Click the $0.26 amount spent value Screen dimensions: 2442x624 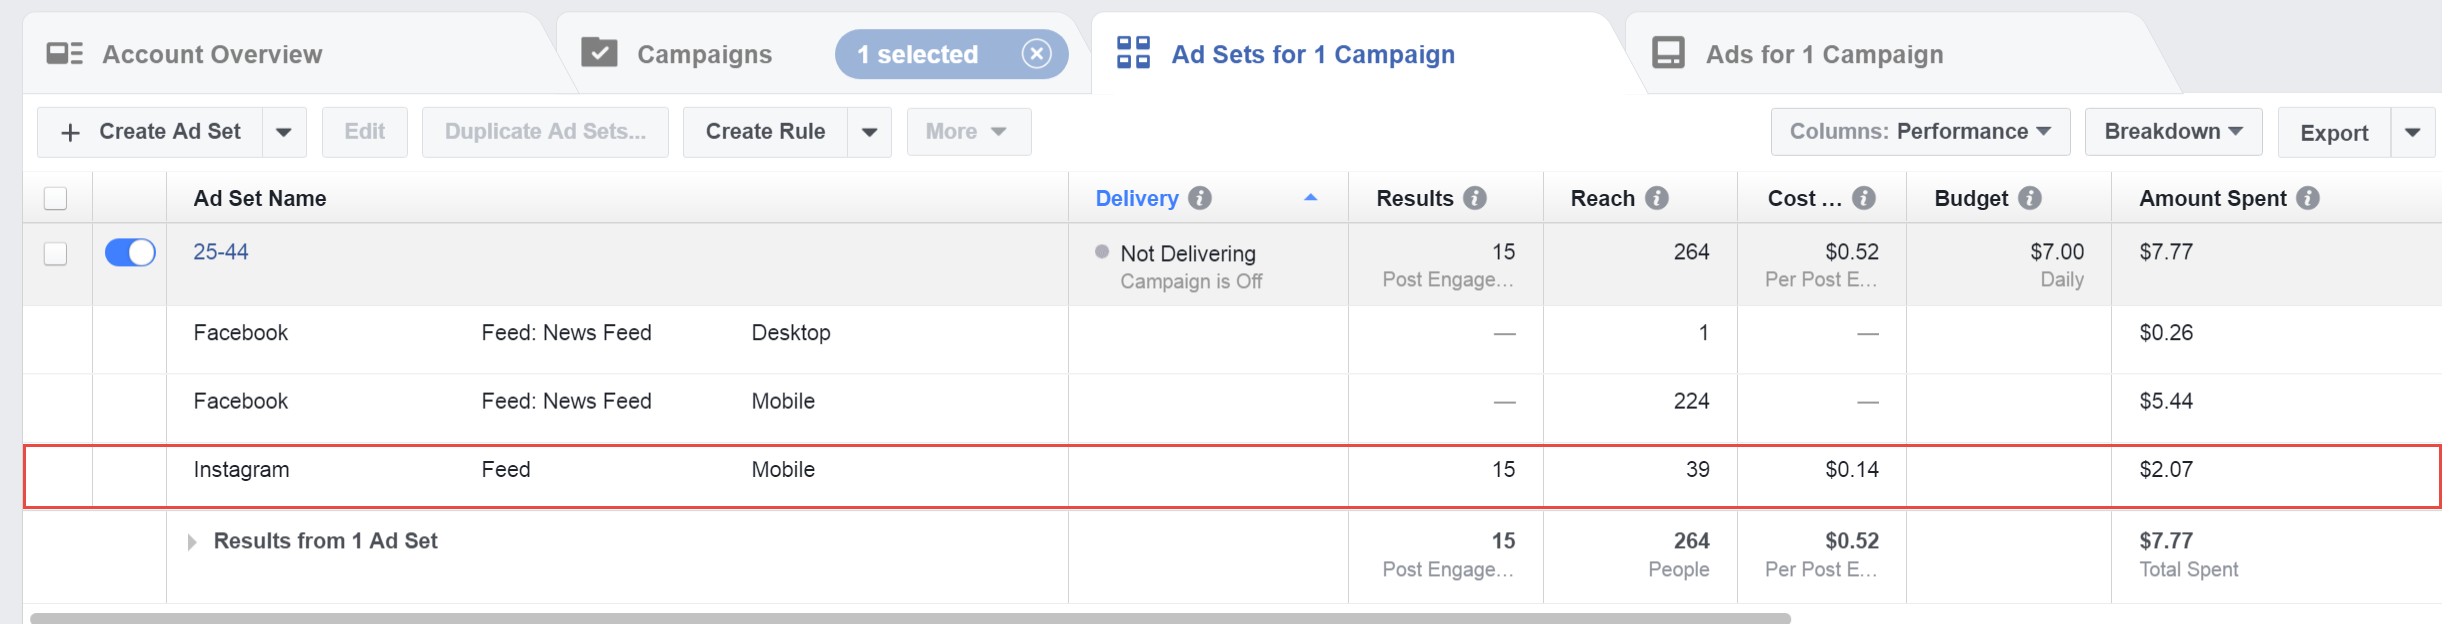pos(2166,333)
